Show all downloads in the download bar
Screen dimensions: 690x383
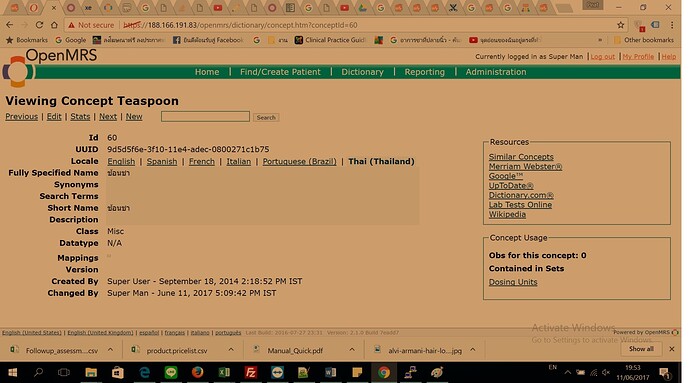coord(641,349)
